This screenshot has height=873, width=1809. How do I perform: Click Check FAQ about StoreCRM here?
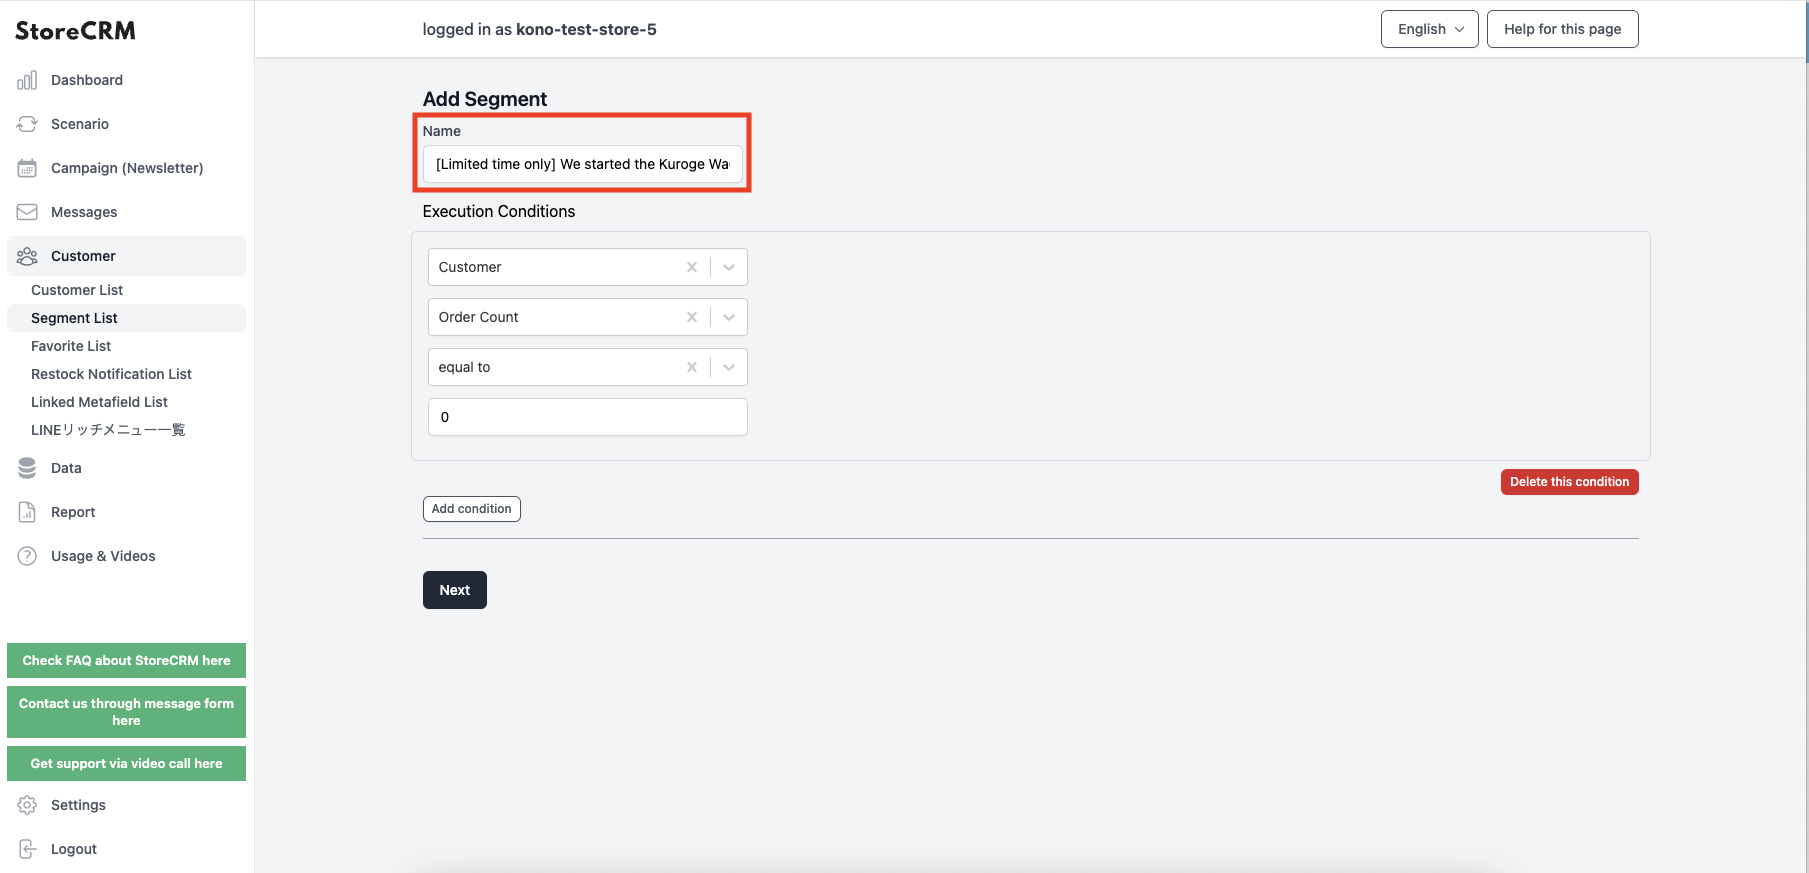[126, 660]
